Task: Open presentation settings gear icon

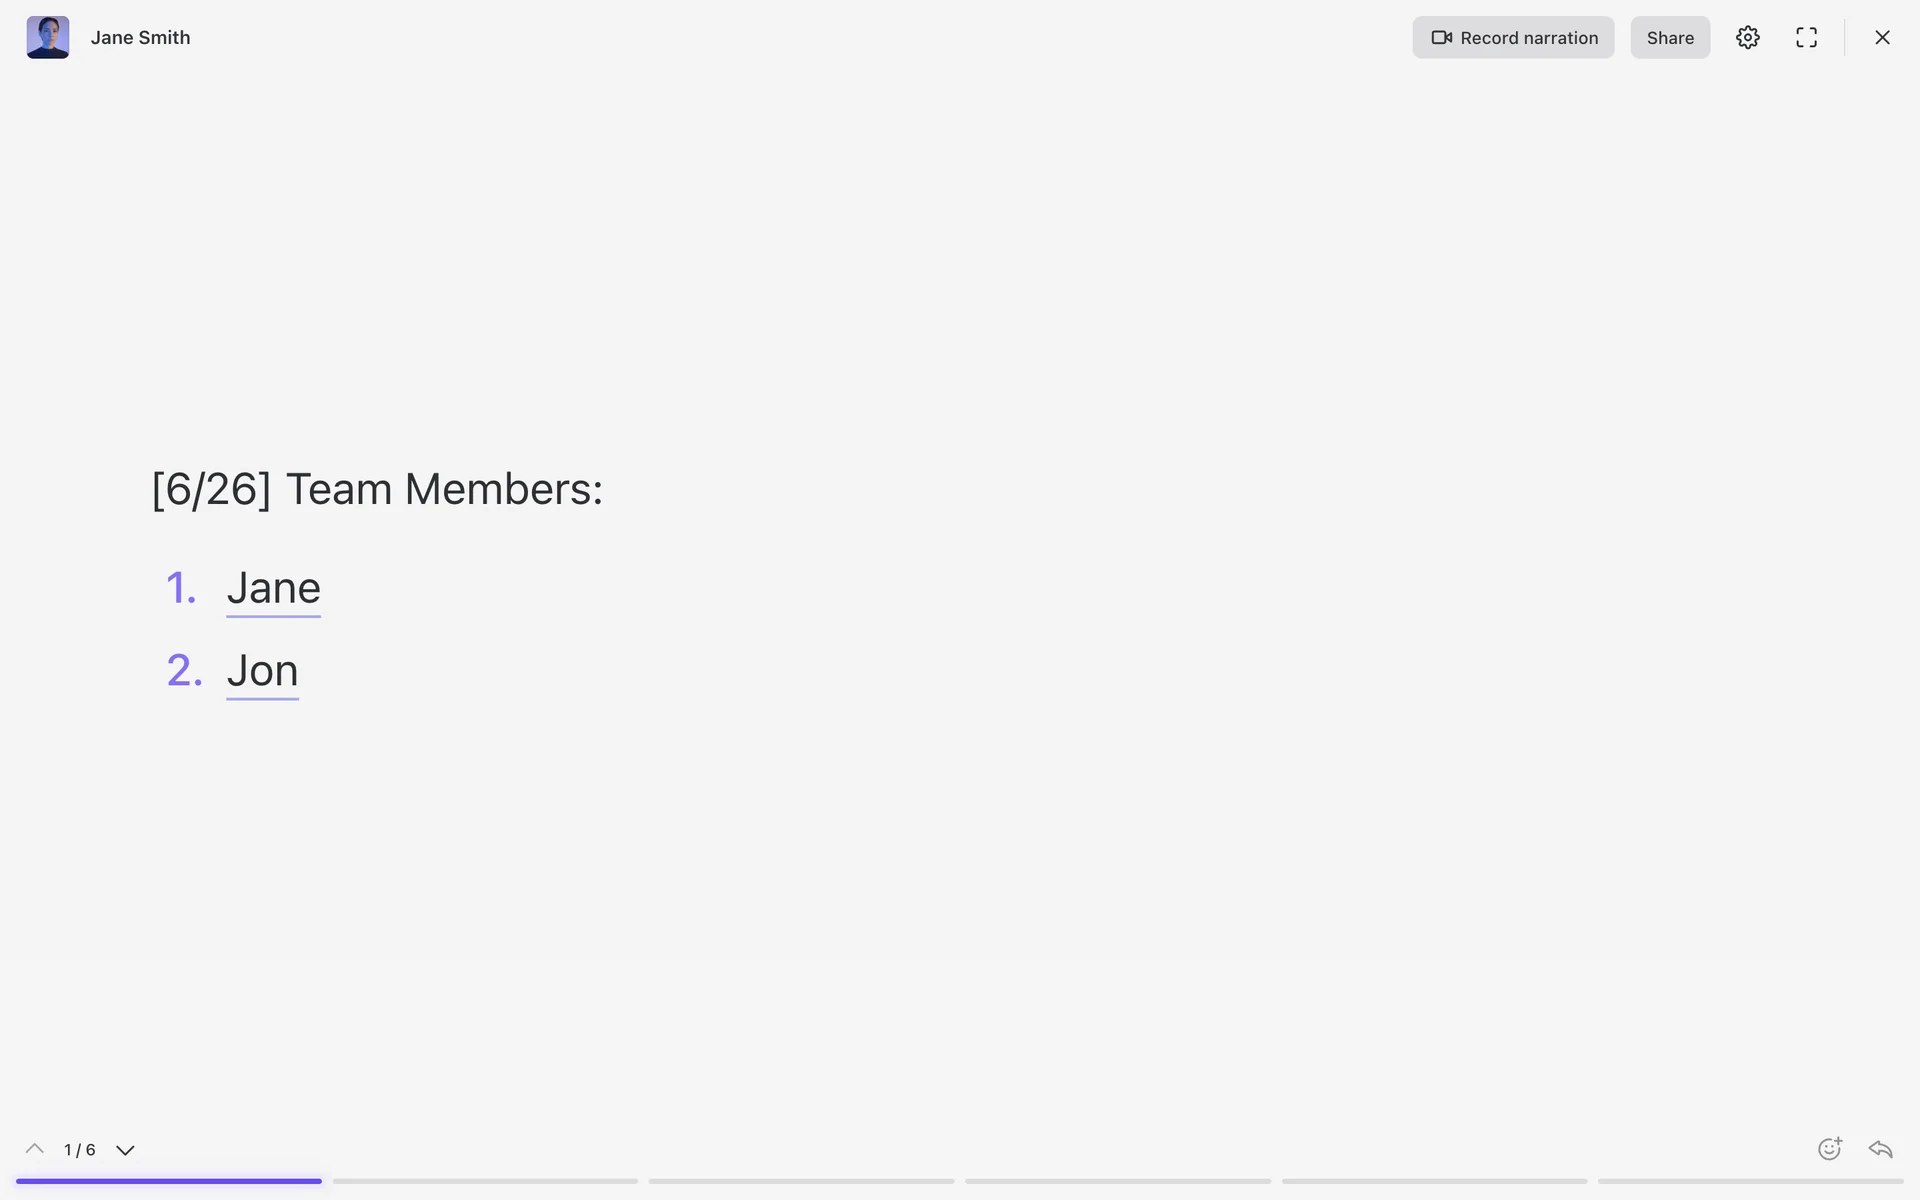Action: pyautogui.click(x=1747, y=38)
